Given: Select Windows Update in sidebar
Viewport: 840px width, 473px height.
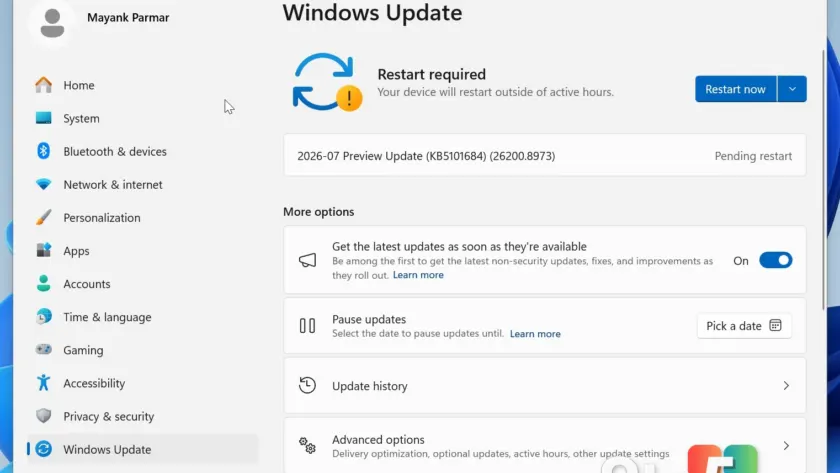Looking at the screenshot, I should (x=142, y=449).
